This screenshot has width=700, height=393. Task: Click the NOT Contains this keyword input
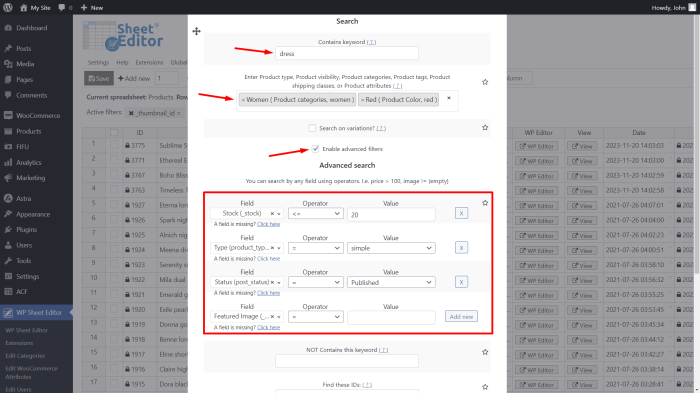347,361
